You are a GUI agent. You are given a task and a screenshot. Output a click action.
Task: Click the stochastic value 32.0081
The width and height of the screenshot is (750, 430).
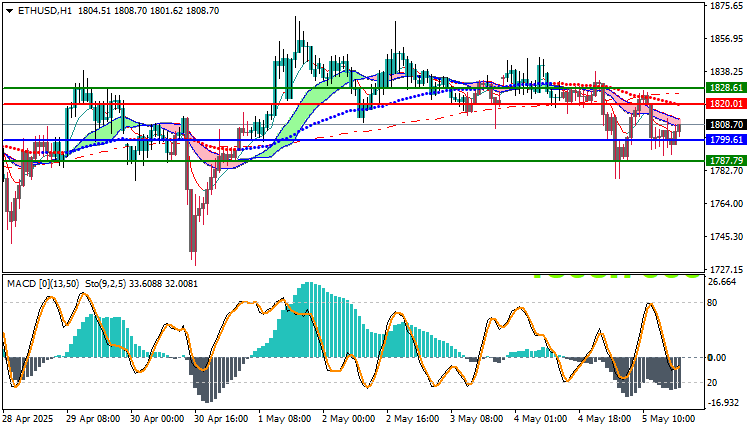(181, 284)
